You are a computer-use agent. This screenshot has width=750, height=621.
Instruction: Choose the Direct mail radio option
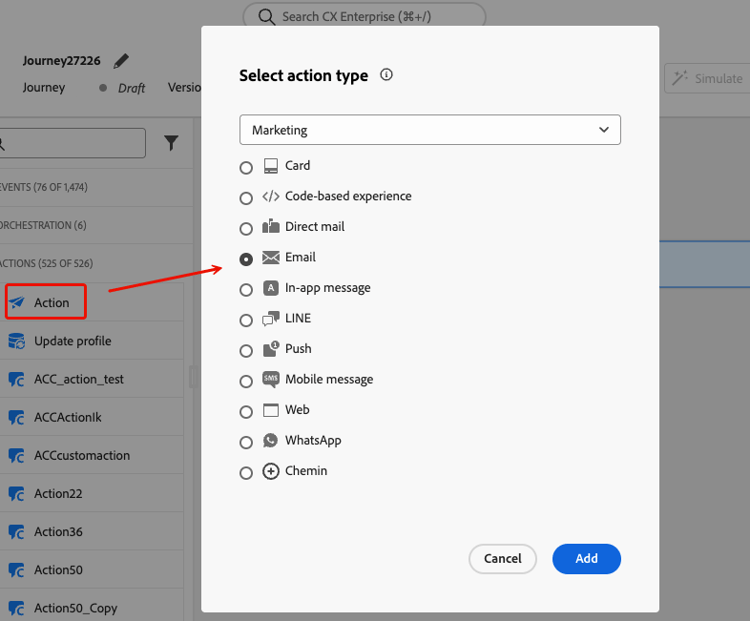[x=246, y=229]
